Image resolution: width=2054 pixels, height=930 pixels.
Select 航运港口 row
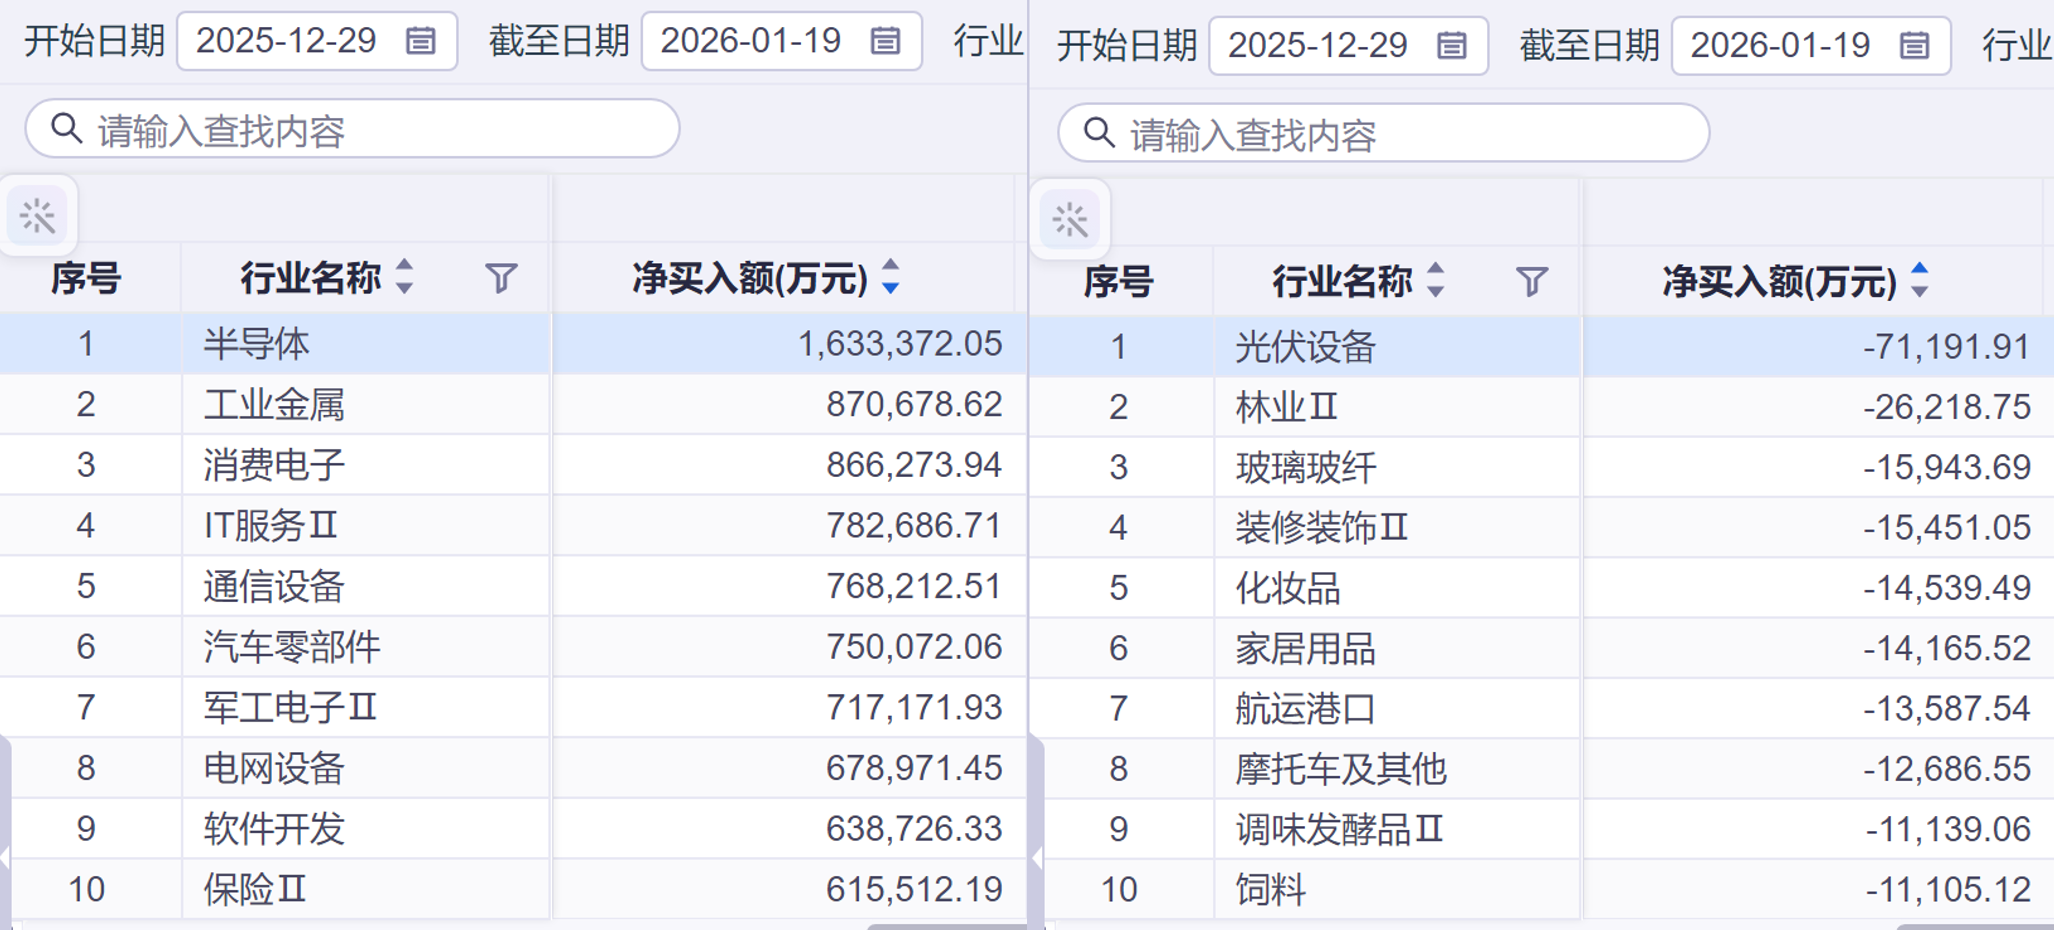tap(1542, 709)
